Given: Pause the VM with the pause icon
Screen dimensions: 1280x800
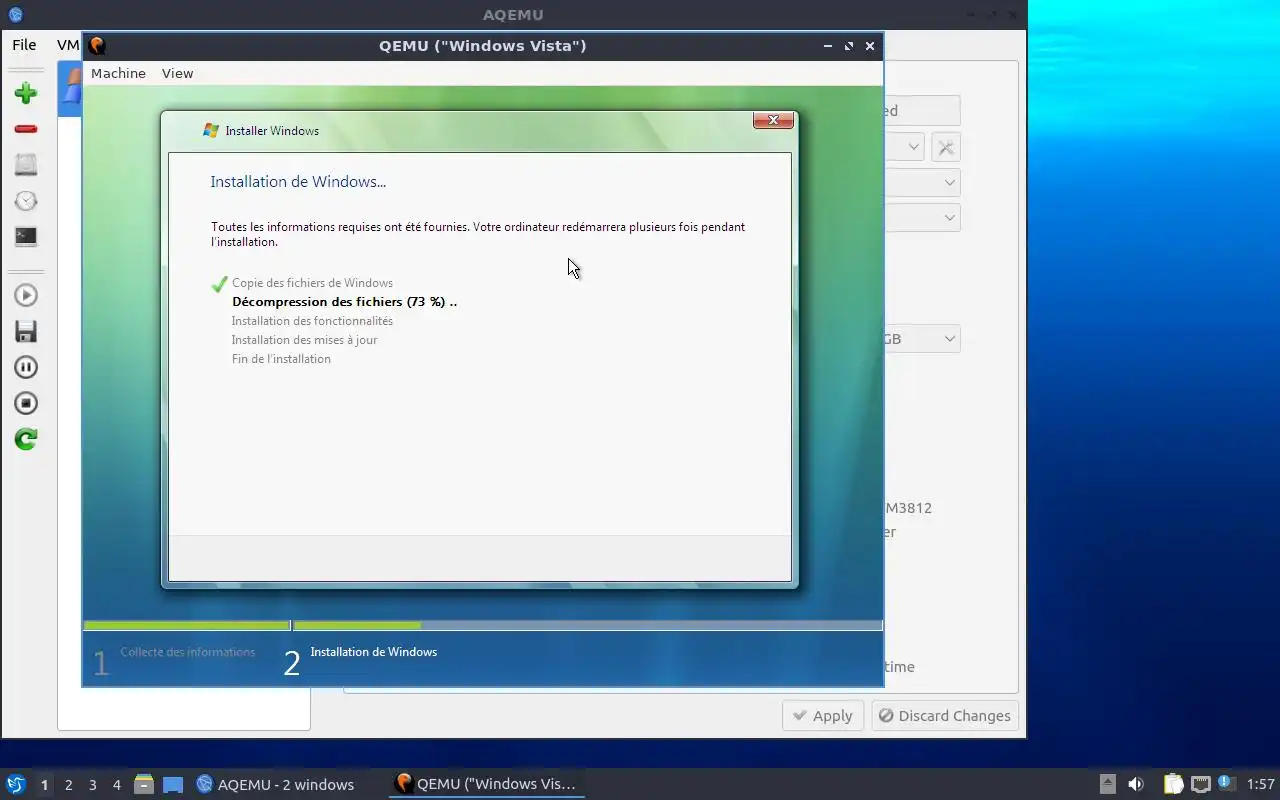Looking at the screenshot, I should pos(26,367).
